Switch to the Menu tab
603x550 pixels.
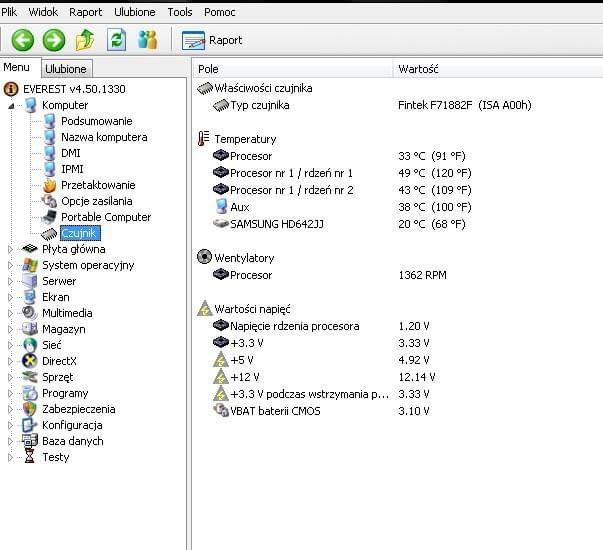click(17, 67)
